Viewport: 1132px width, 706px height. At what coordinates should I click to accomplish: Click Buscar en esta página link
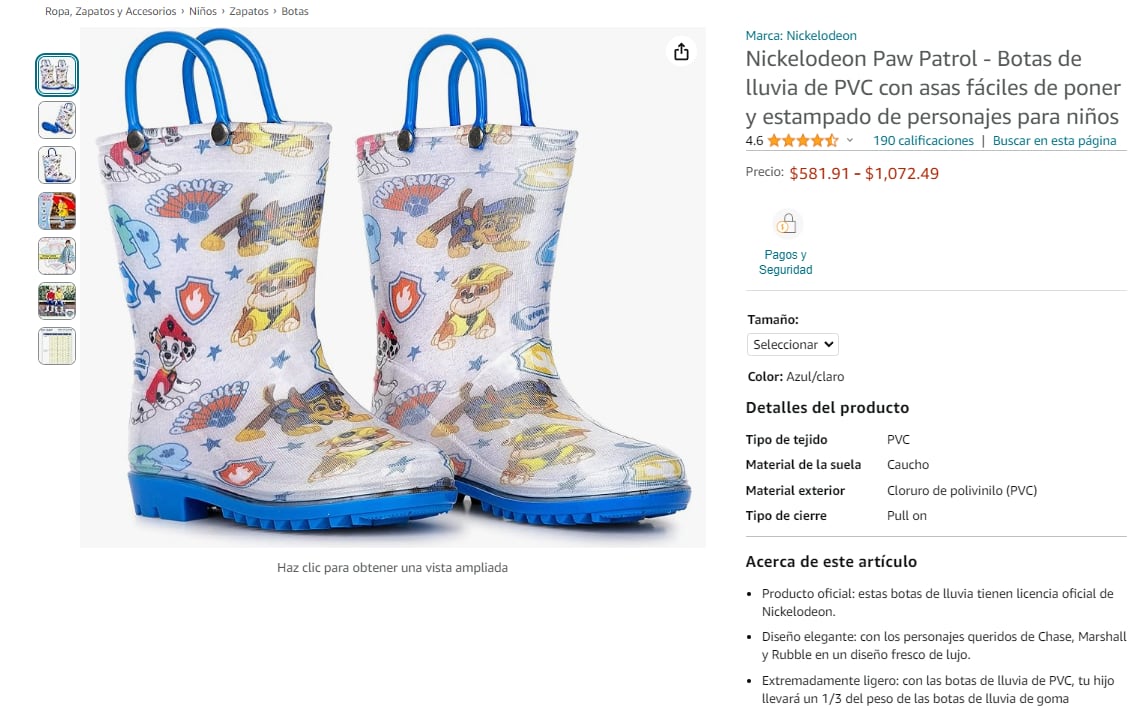pyautogui.click(x=1054, y=141)
